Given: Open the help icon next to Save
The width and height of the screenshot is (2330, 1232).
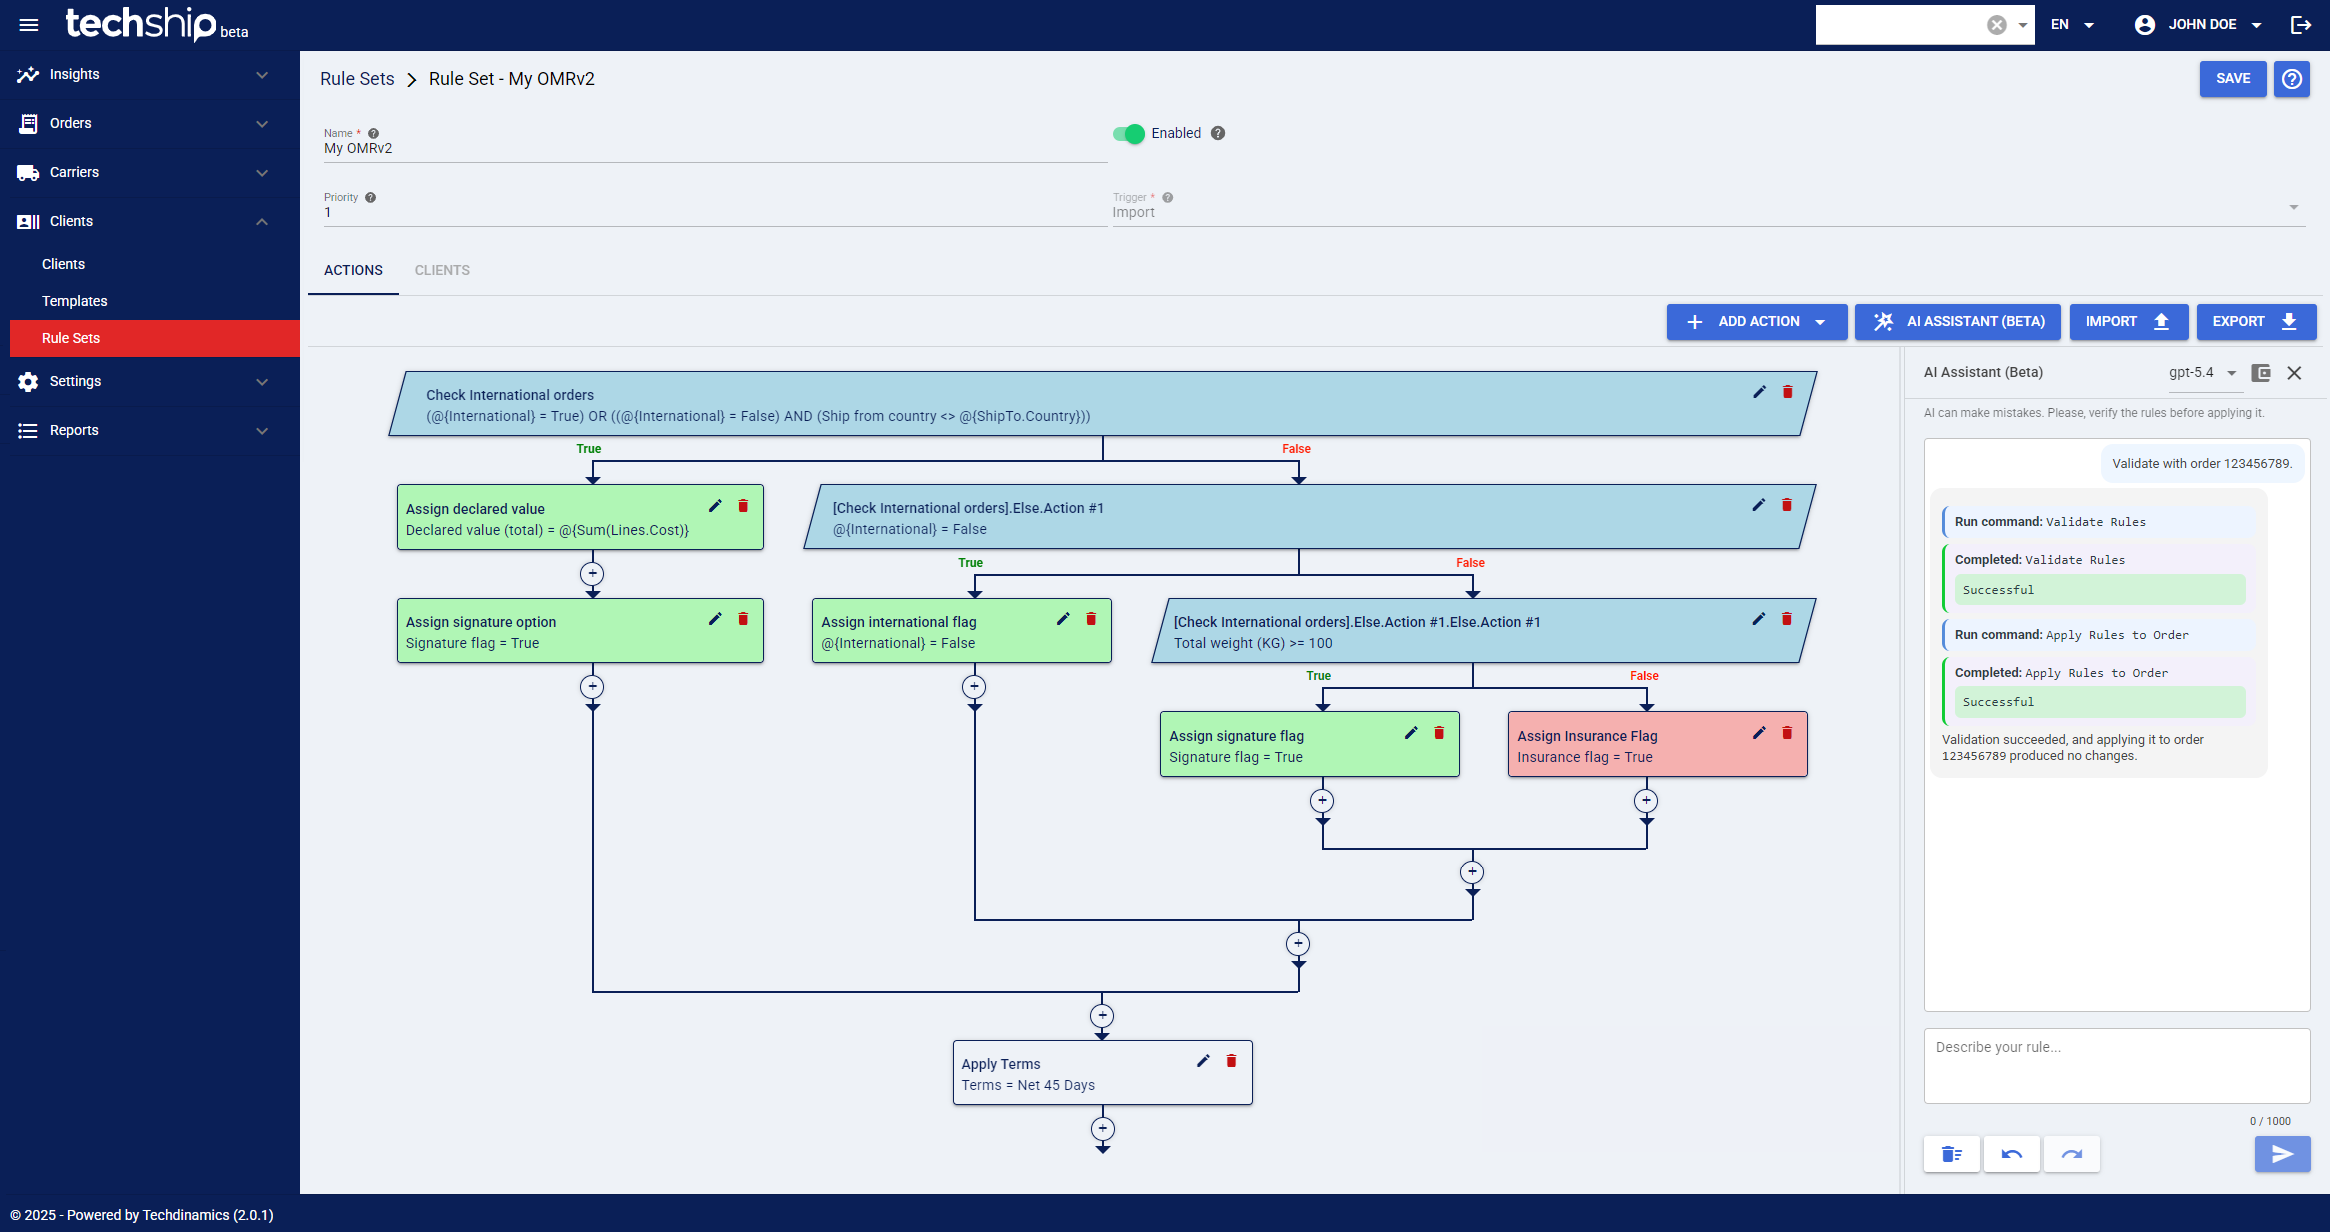Looking at the screenshot, I should point(2292,79).
